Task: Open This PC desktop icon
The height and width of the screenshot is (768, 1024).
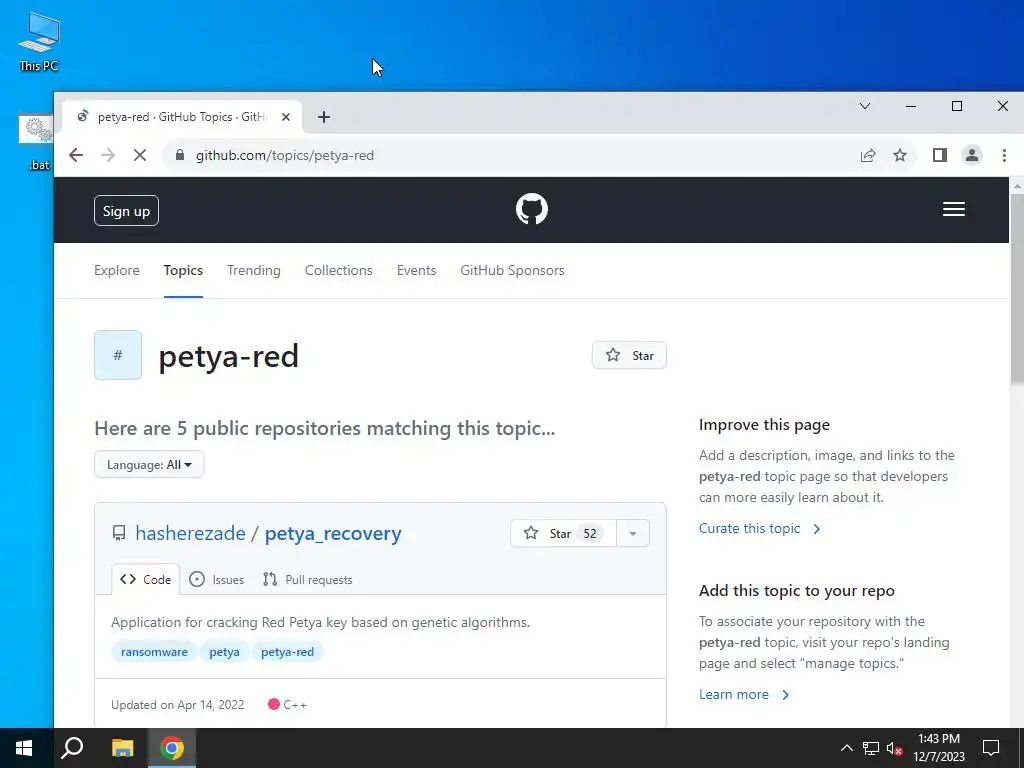Action: point(39,41)
